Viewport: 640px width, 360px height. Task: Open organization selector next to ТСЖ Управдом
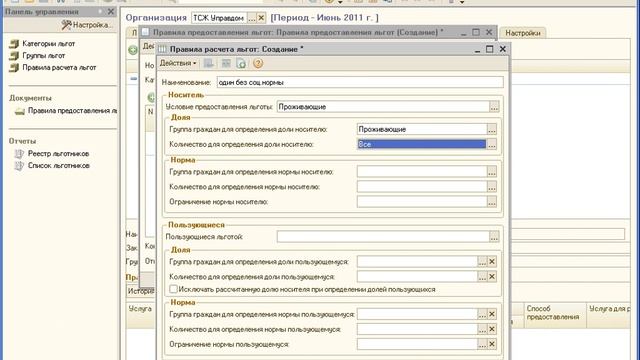(x=252, y=18)
